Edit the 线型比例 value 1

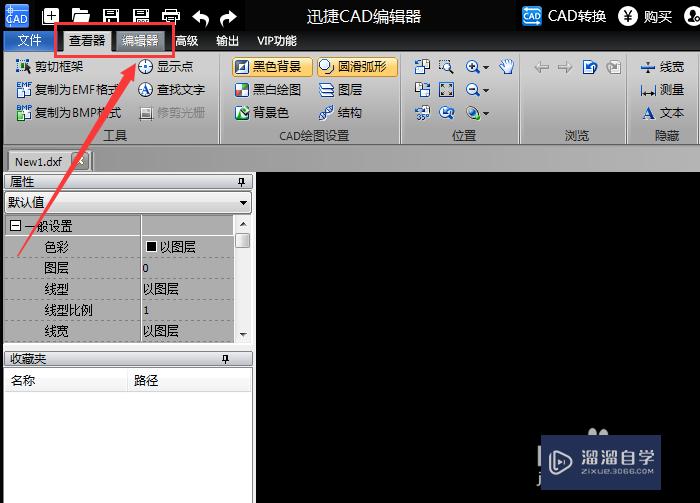(x=188, y=310)
